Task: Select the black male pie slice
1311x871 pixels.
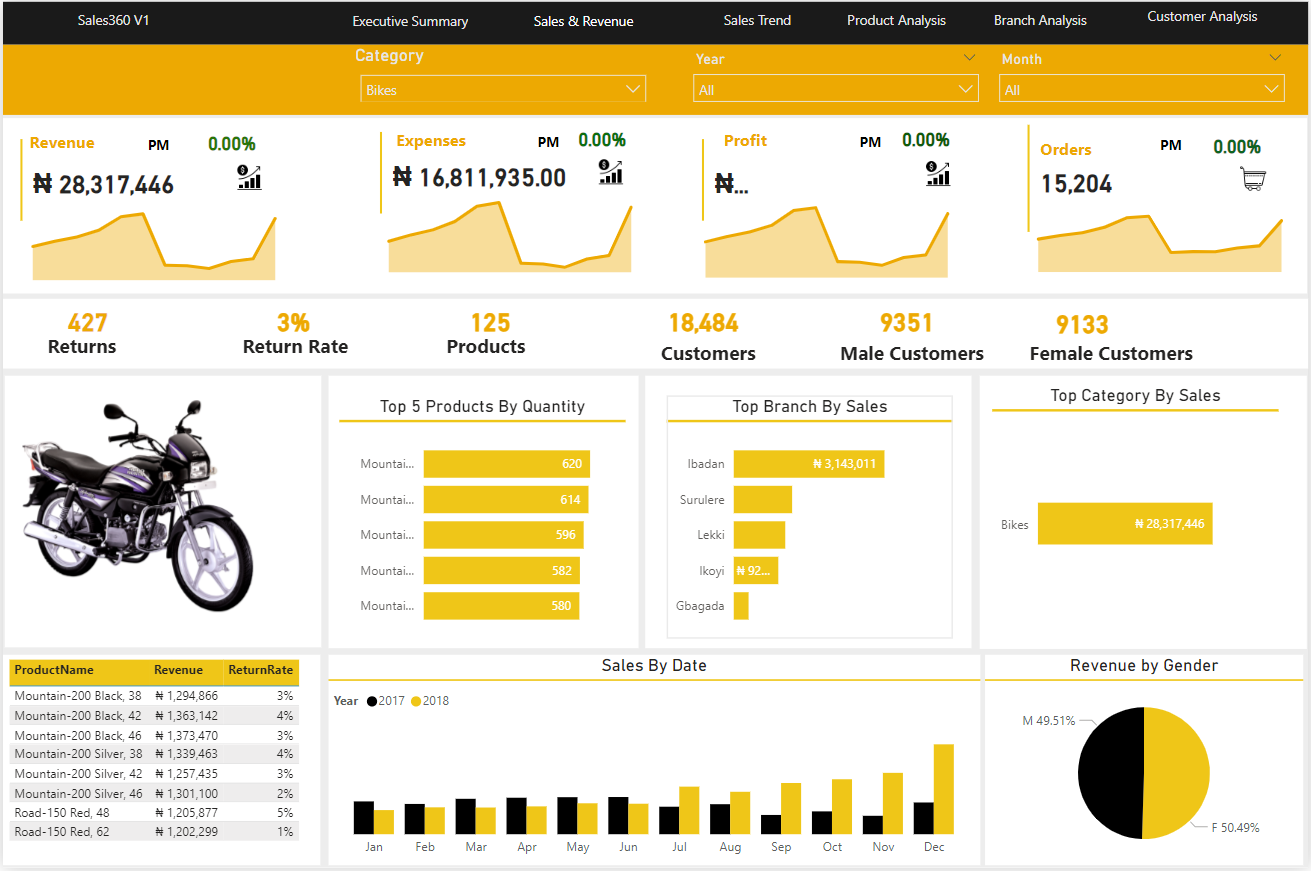Action: (x=1110, y=773)
